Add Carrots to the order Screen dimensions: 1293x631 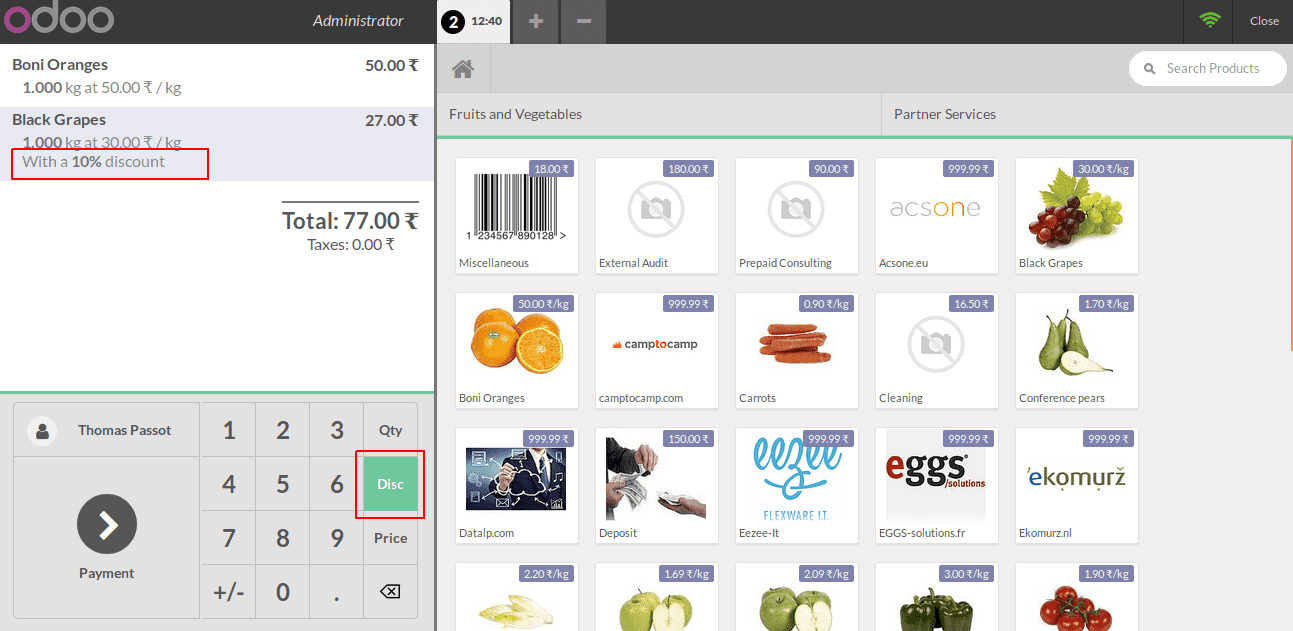tap(797, 350)
